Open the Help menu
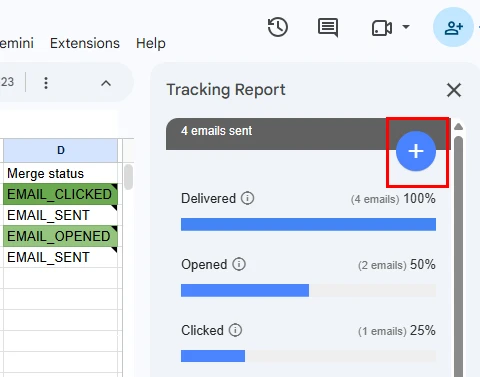Screen dimensions: 480x377 (151, 43)
